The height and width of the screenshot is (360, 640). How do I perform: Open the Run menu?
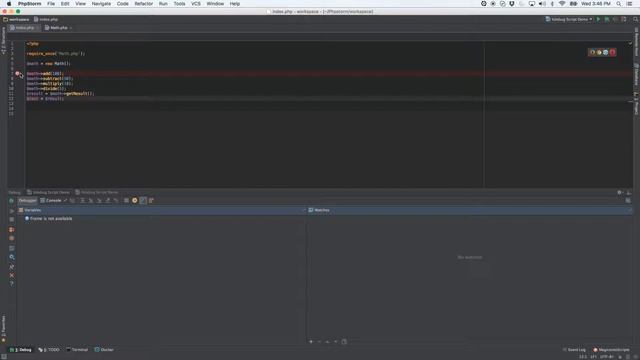[x=163, y=4]
